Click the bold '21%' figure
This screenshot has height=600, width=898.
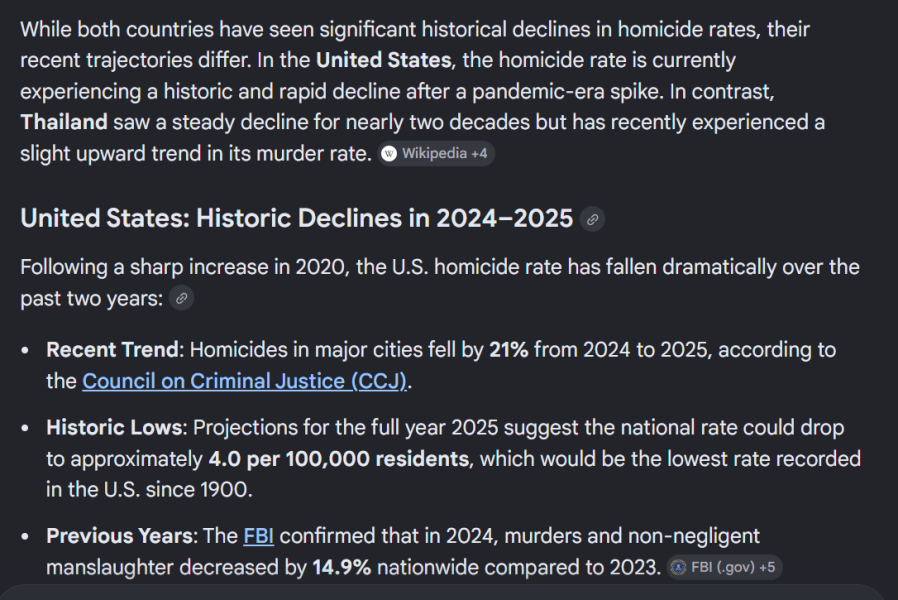[x=508, y=350]
